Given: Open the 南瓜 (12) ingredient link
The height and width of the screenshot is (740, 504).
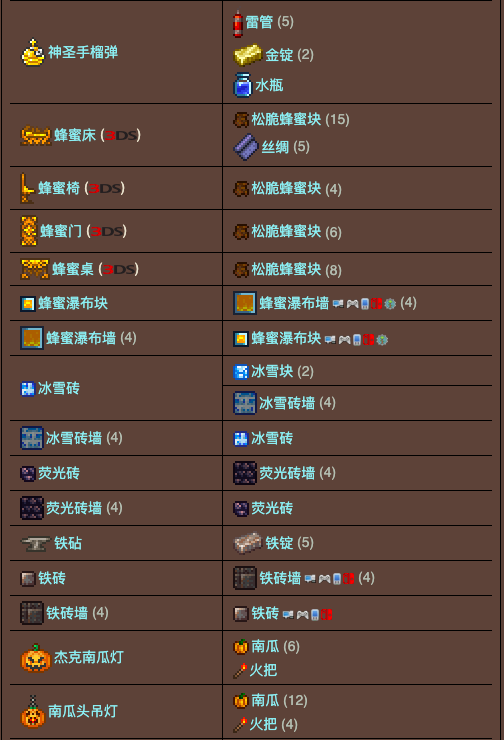Looking at the screenshot, I should coord(265,700).
